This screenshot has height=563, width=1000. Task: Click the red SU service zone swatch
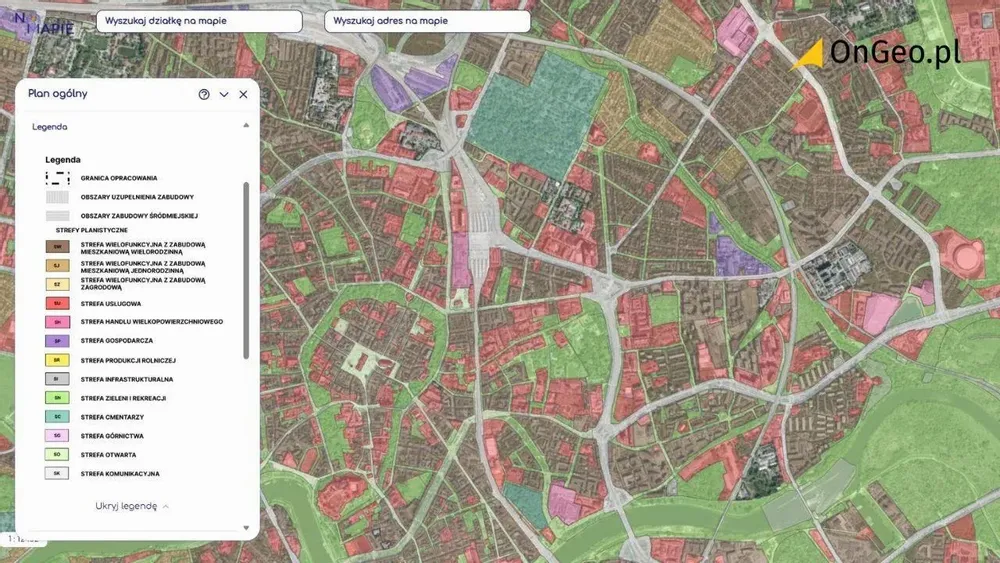click(x=57, y=303)
